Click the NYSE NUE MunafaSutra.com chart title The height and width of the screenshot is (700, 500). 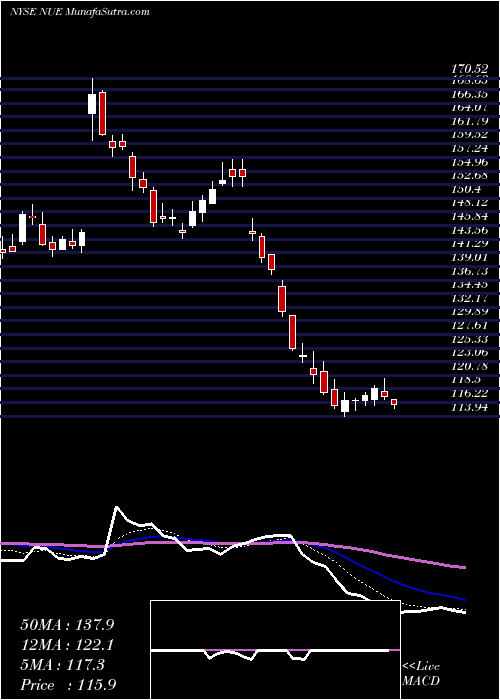(x=79, y=12)
